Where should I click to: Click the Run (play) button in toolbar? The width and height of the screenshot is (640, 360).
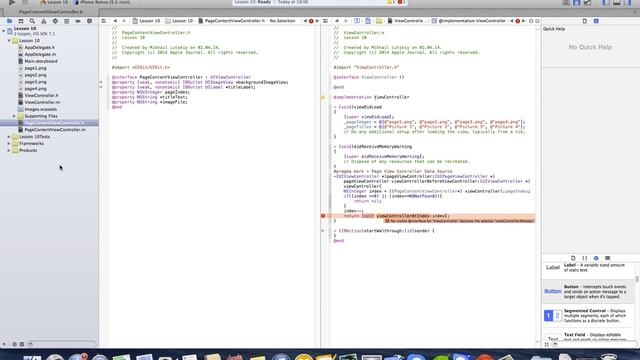(x=12, y=2)
